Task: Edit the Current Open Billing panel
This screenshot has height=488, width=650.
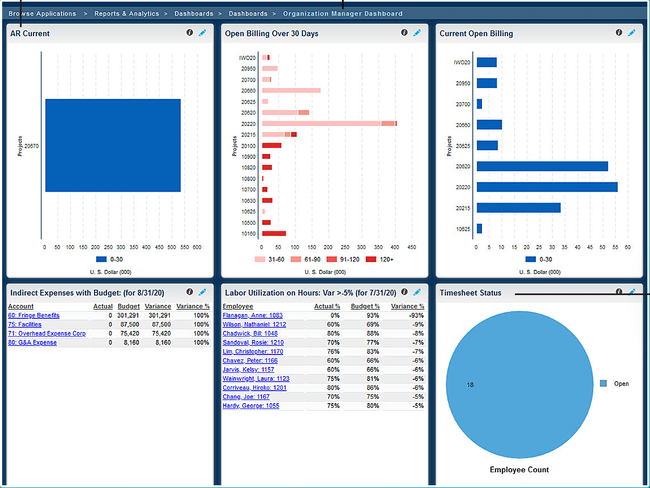Action: coord(632,33)
